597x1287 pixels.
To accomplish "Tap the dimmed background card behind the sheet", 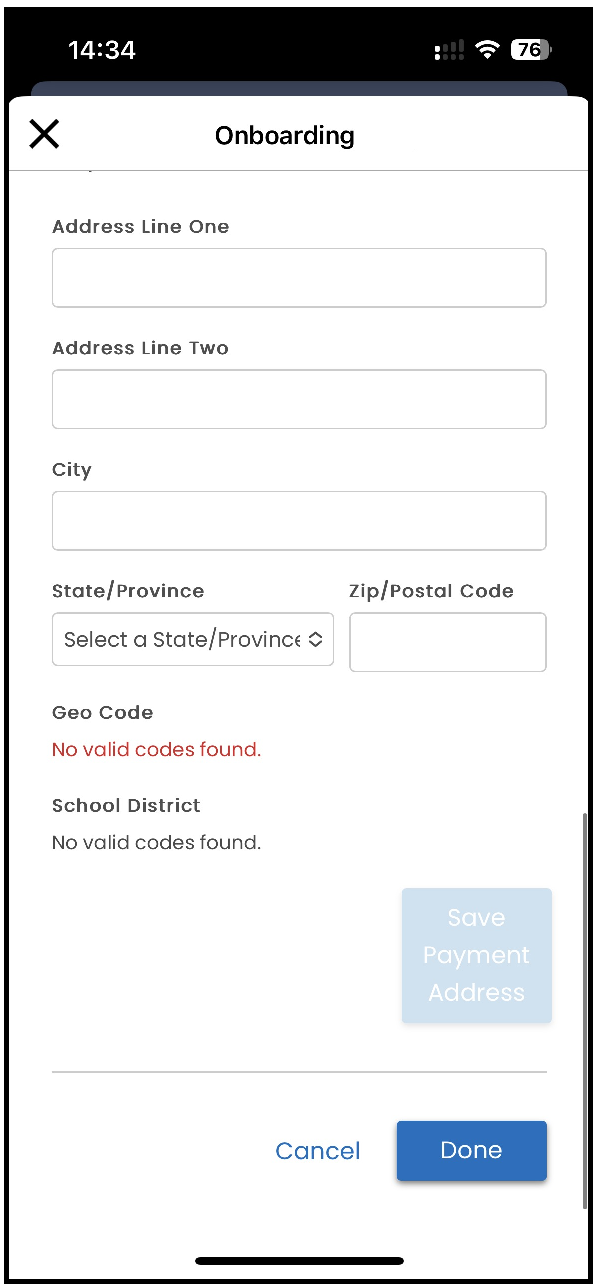I will click(x=299, y=89).
